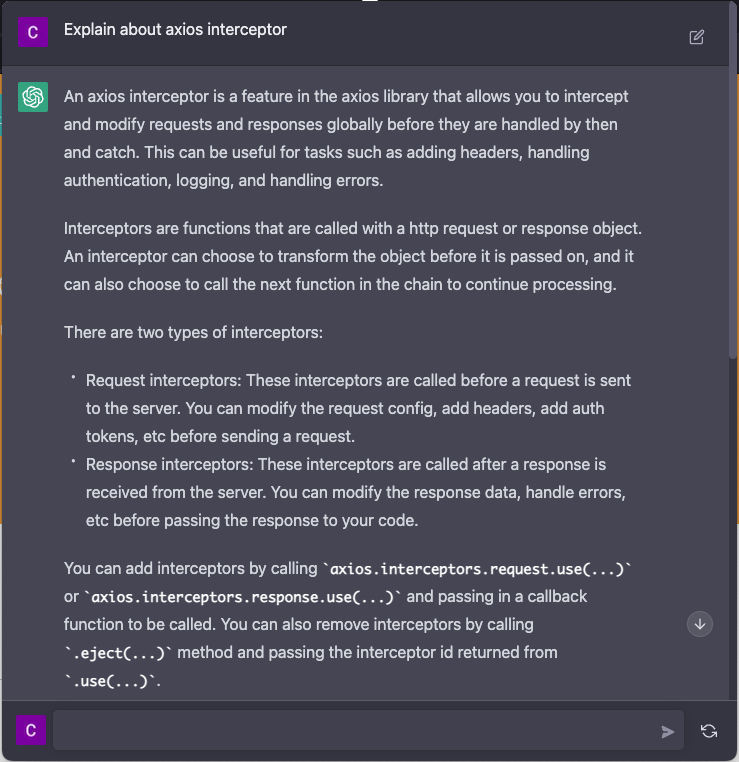Click the 'There are two types of interceptors' line

(x=193, y=331)
